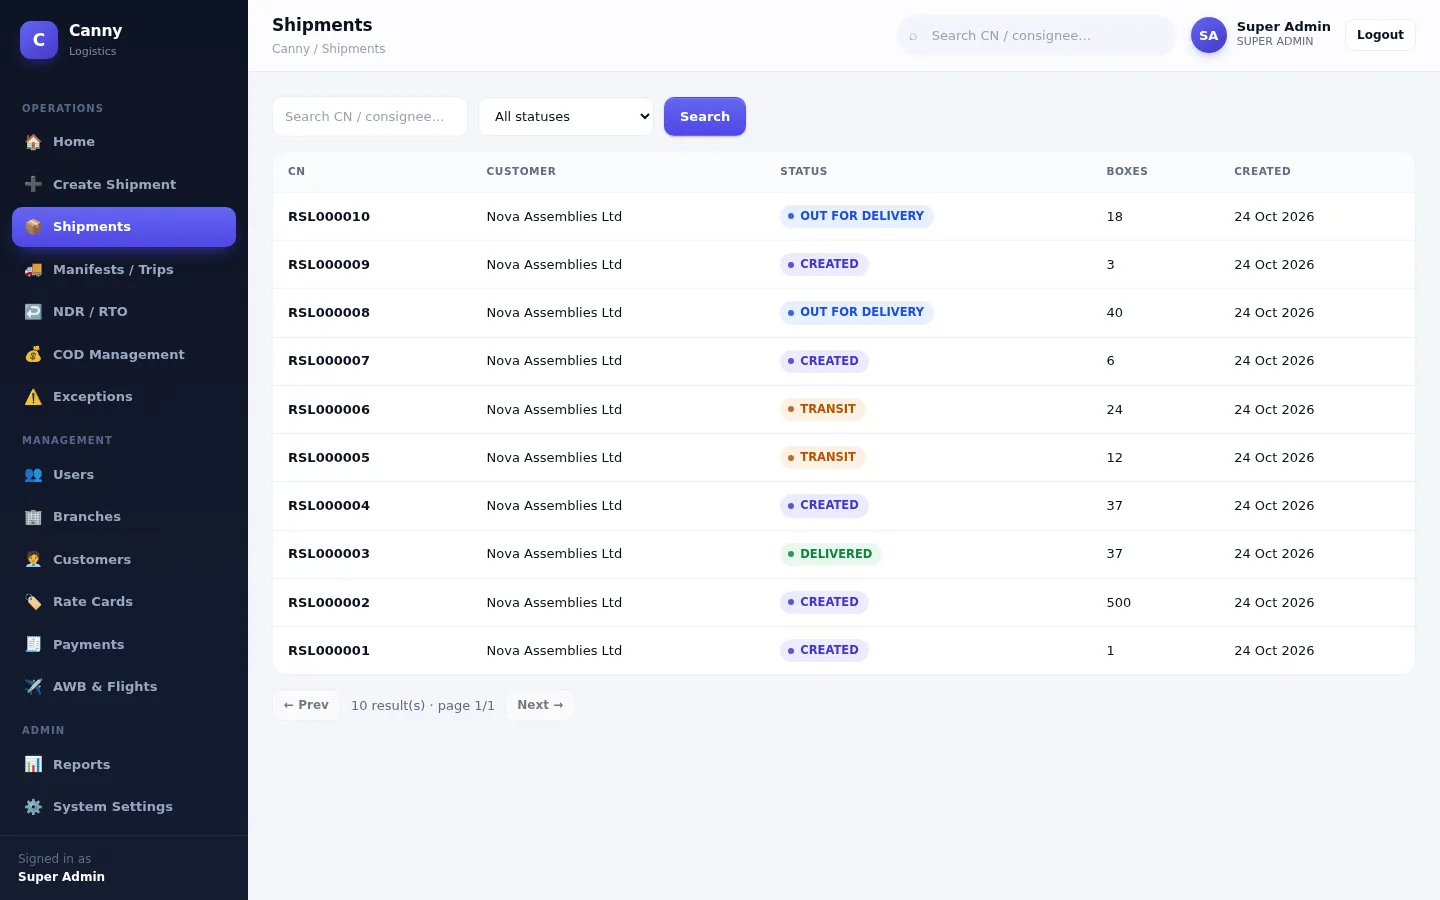Click the purple Search button
This screenshot has width=1440, height=900.
(x=705, y=116)
